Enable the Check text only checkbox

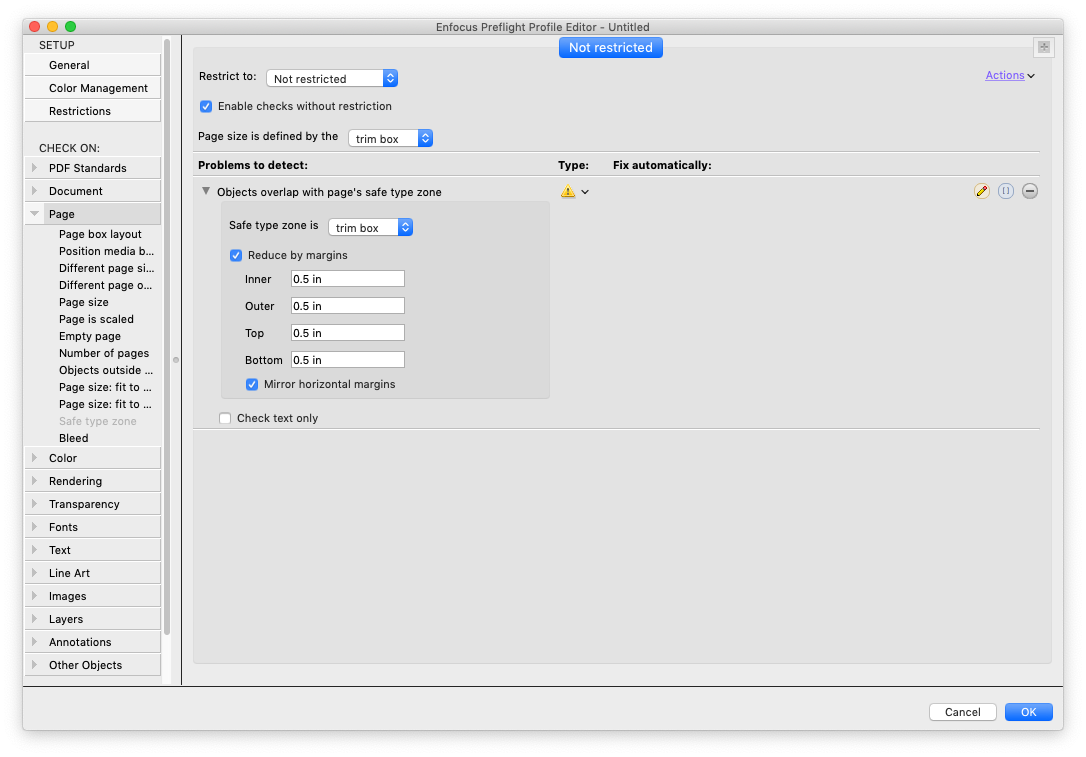coord(225,418)
